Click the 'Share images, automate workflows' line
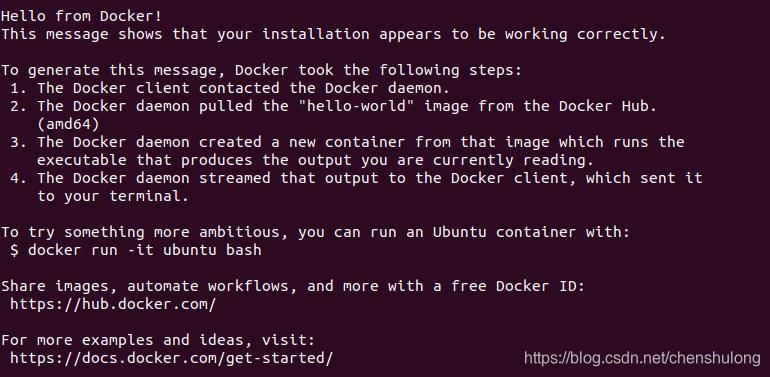 point(293,286)
